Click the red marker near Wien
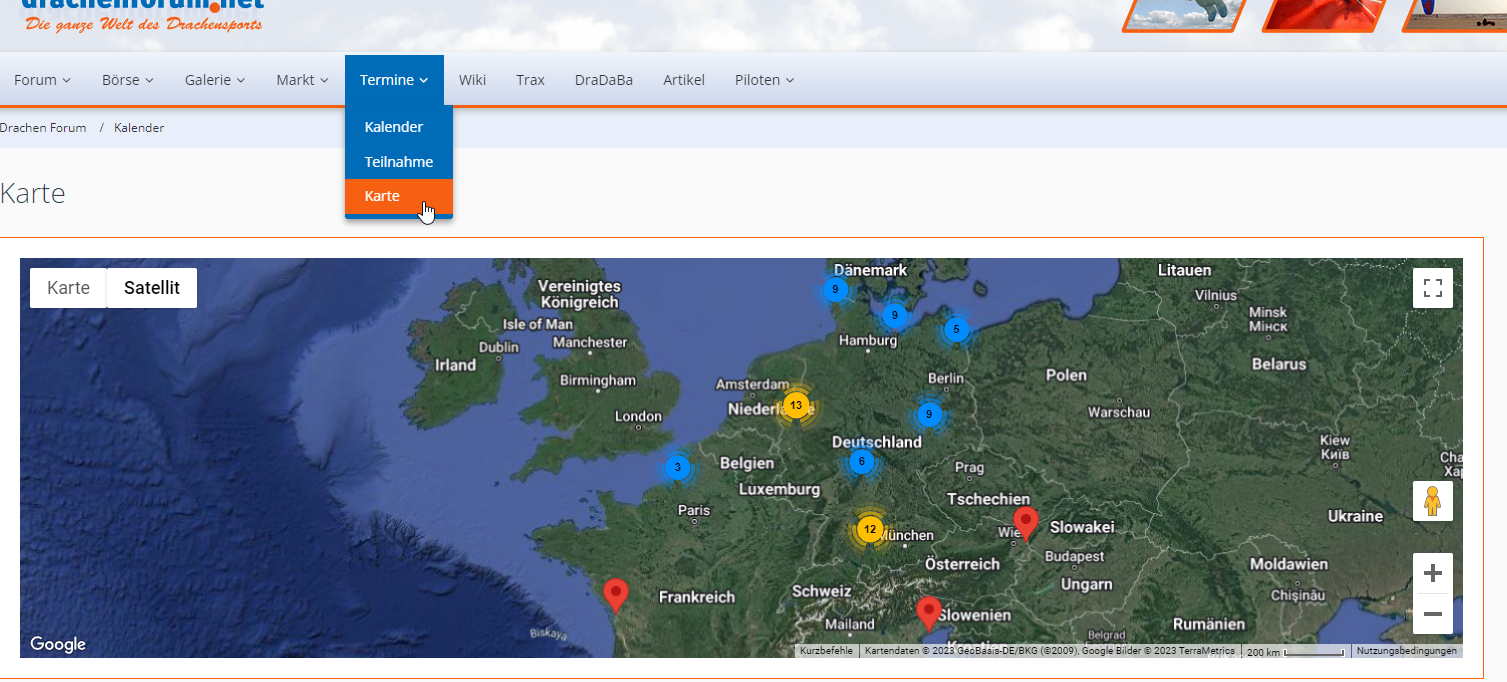 click(x=1025, y=522)
